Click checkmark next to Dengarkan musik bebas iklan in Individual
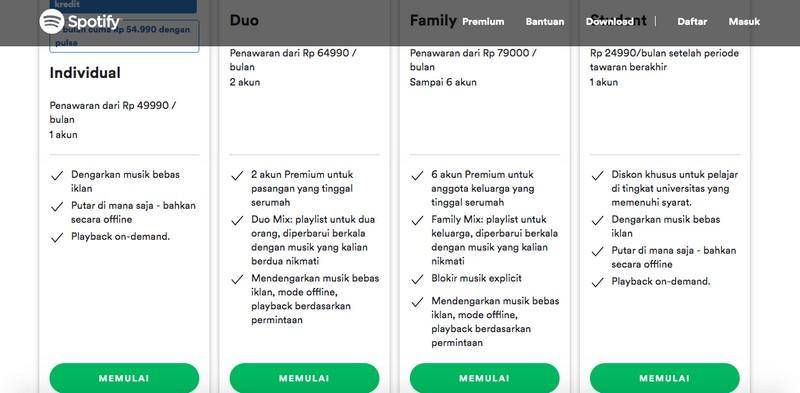 [57, 176]
